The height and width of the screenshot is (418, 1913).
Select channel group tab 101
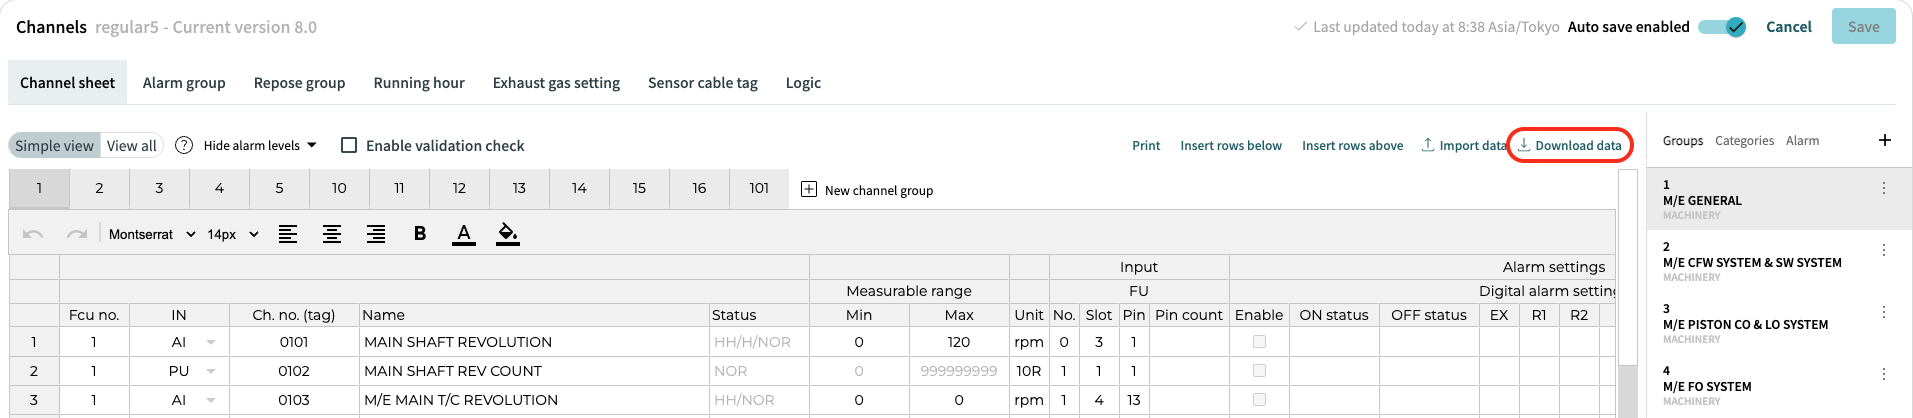[x=759, y=188]
